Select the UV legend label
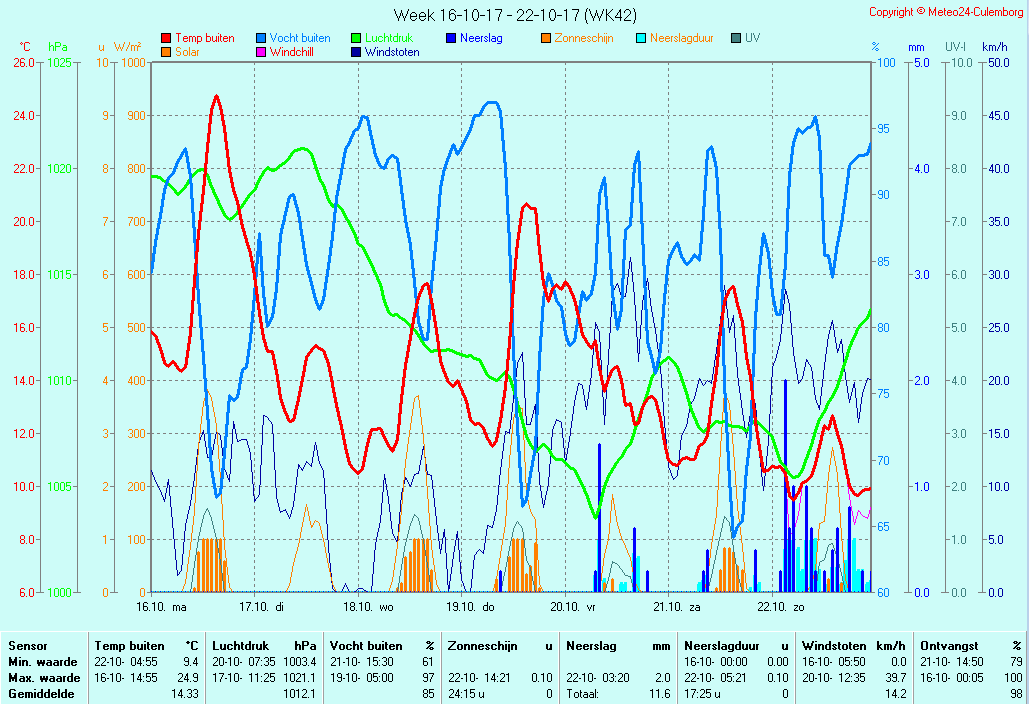This screenshot has height=704, width=1029. 752,38
